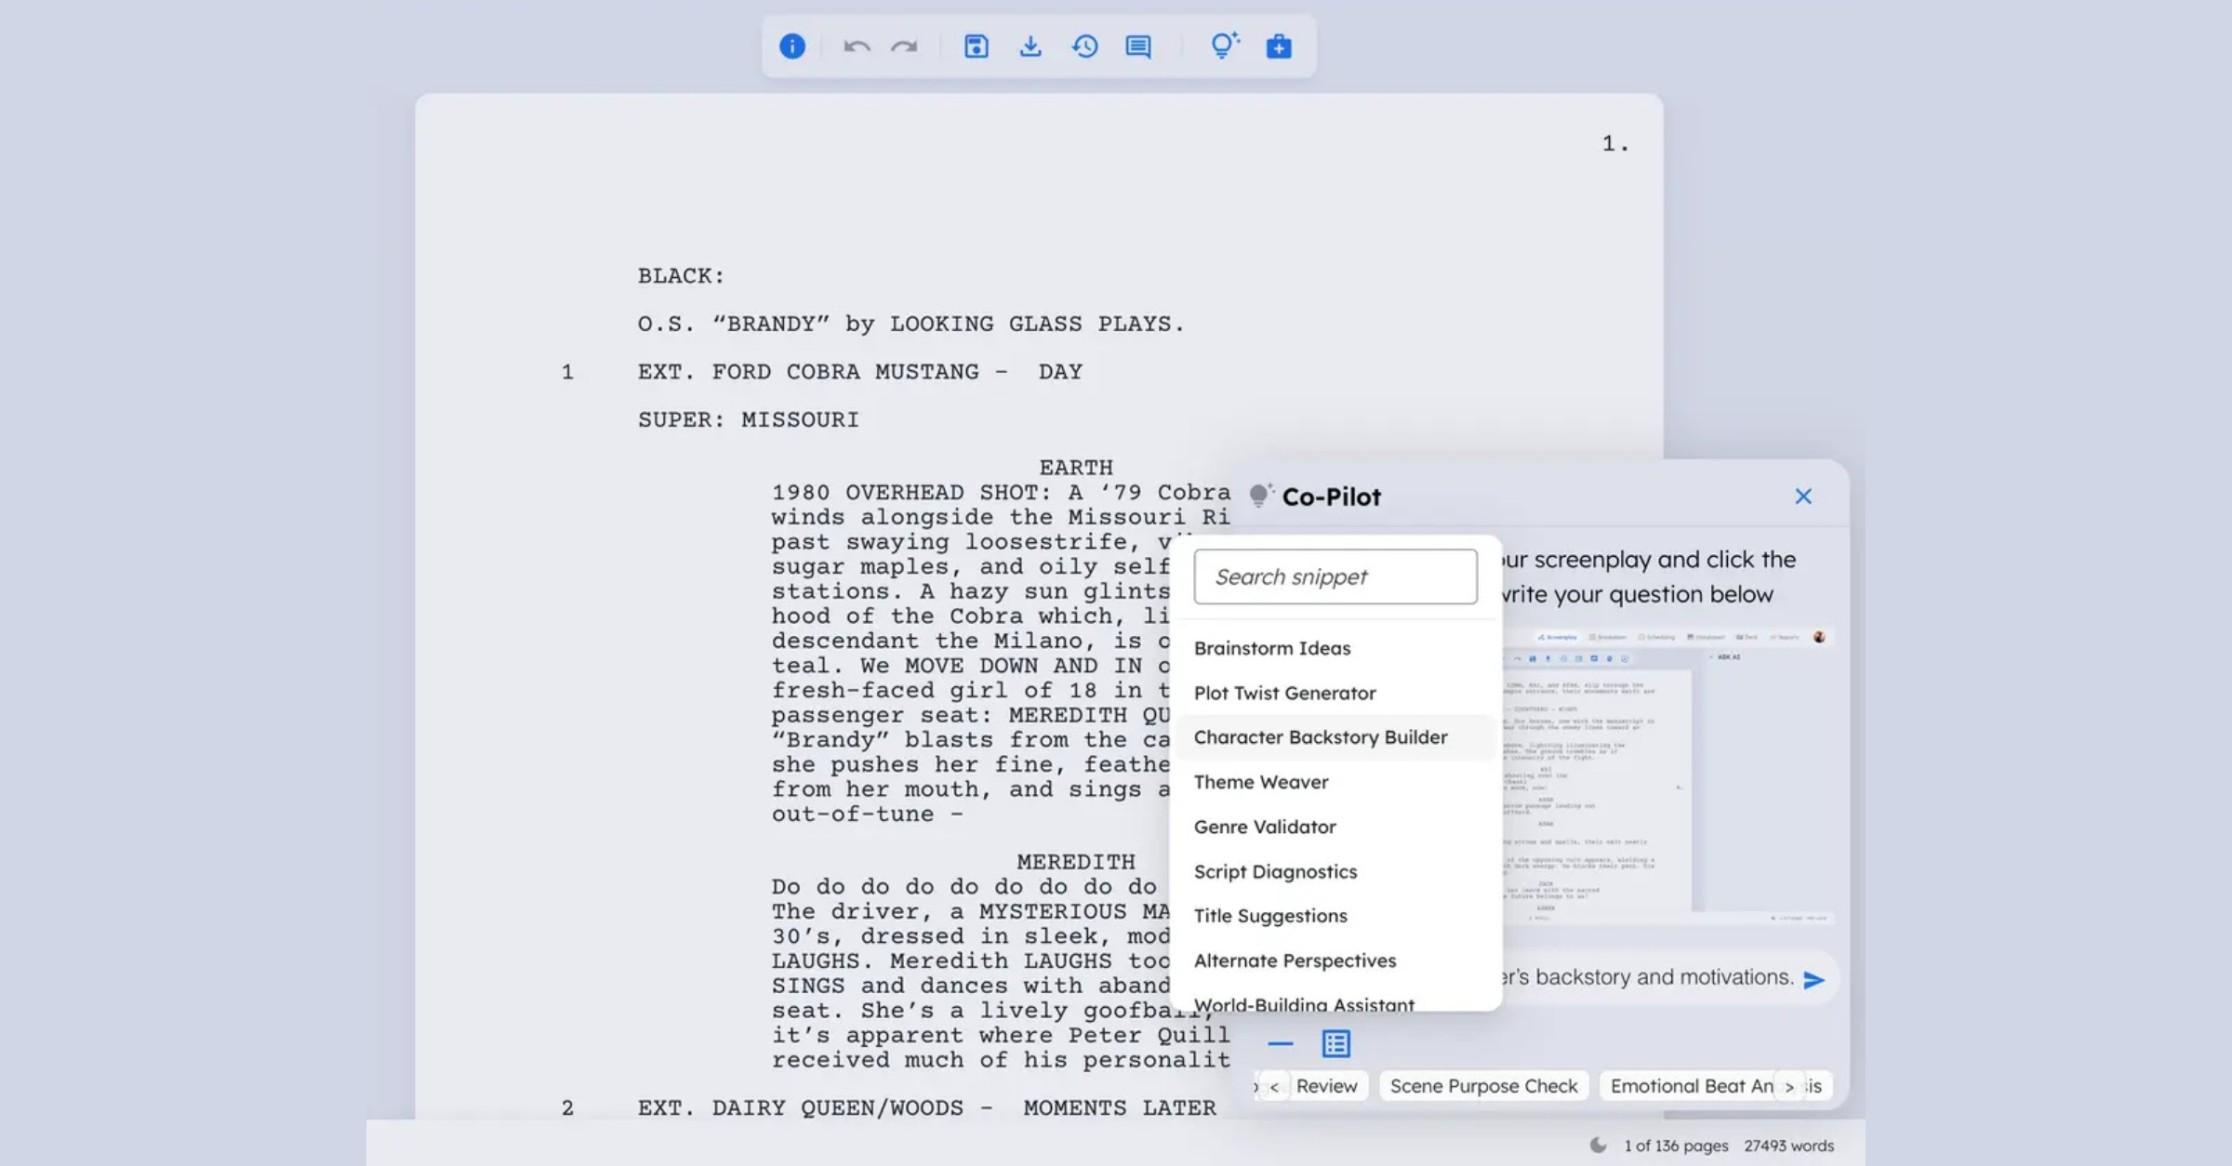Download the script file

(1031, 46)
